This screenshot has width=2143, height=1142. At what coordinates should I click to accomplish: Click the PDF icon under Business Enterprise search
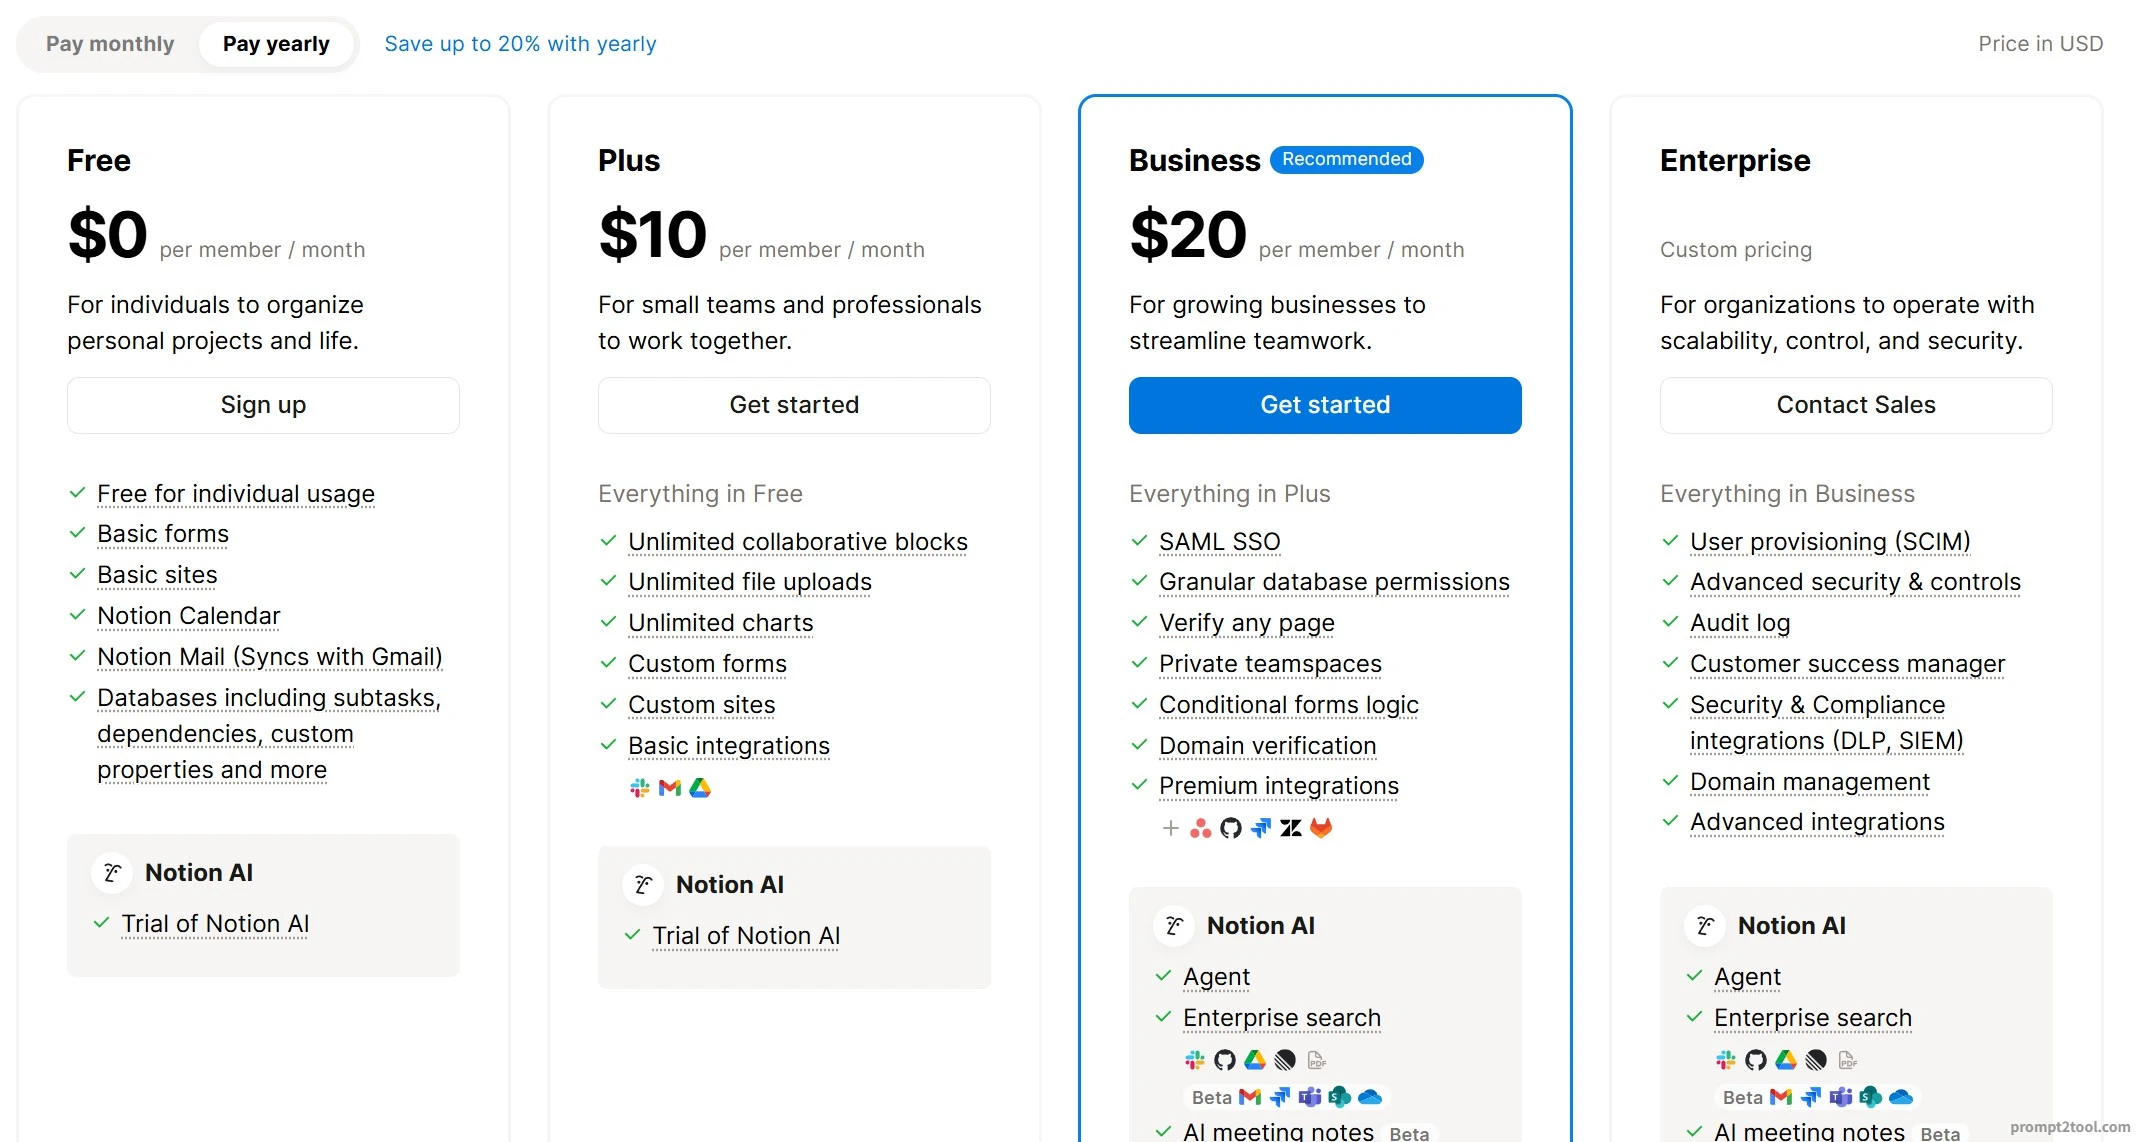(x=1316, y=1060)
